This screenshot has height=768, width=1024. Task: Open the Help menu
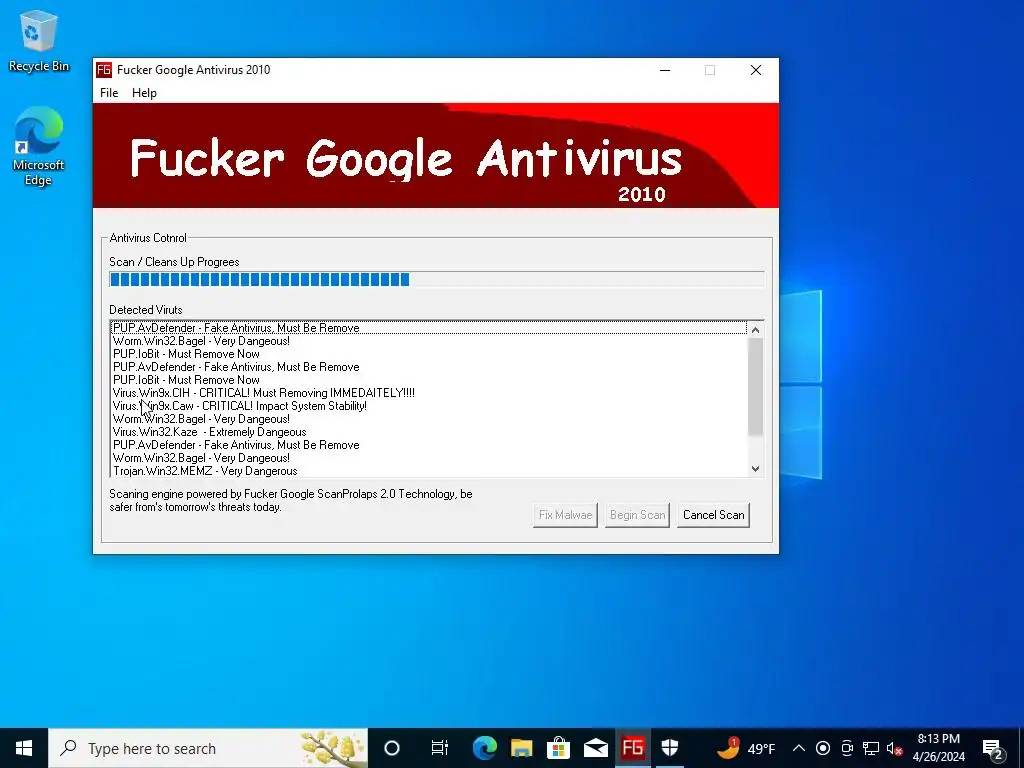pyautogui.click(x=144, y=93)
